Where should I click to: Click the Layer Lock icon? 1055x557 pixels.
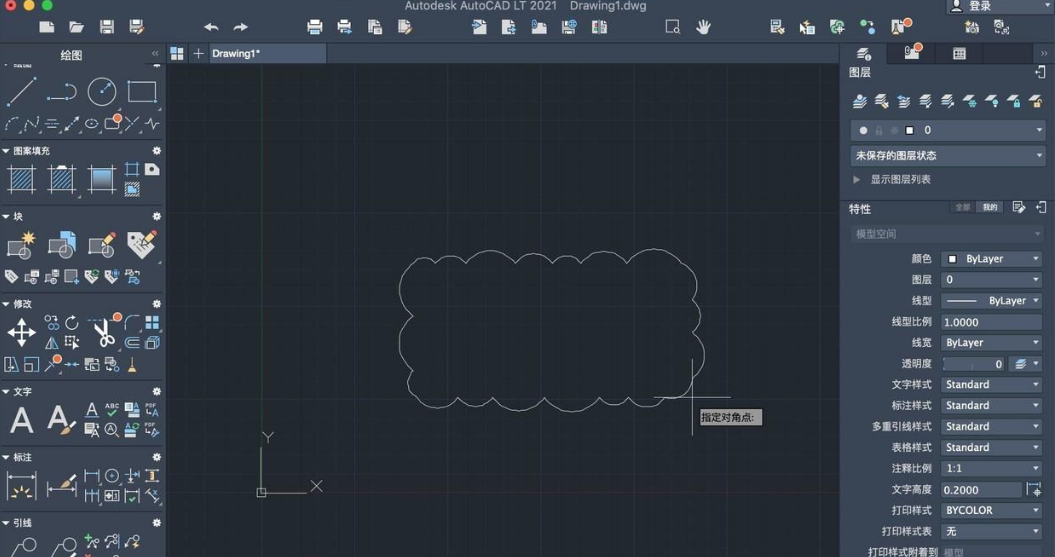point(1013,101)
